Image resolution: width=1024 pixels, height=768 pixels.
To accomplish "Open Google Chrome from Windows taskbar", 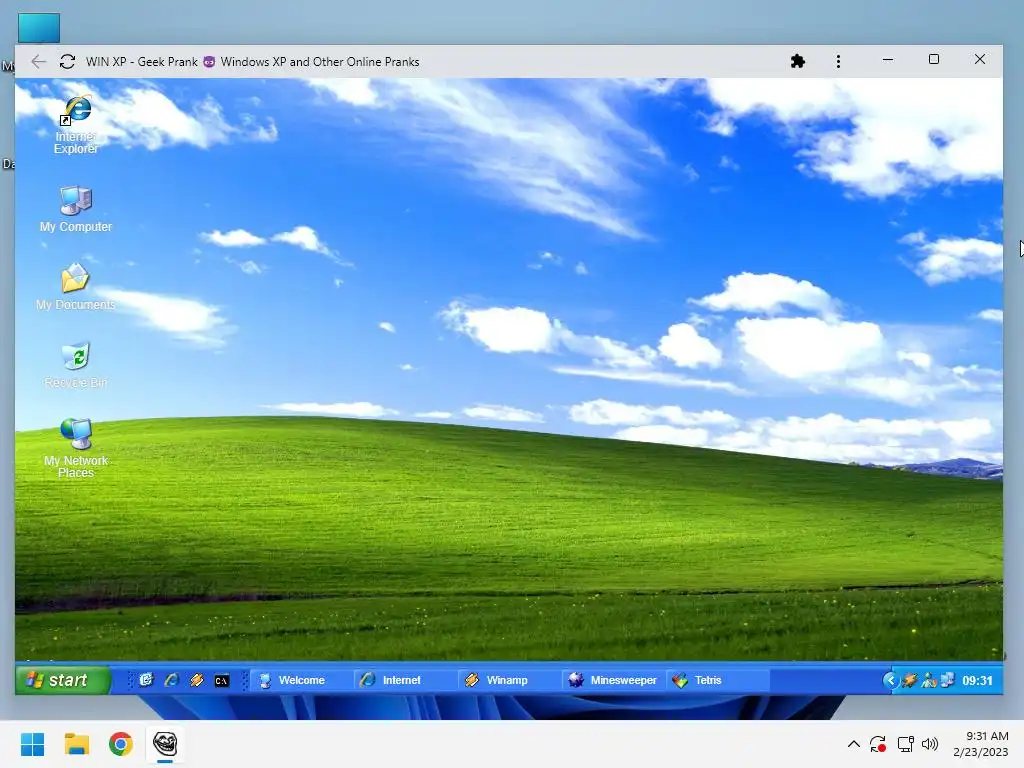I will (x=121, y=744).
